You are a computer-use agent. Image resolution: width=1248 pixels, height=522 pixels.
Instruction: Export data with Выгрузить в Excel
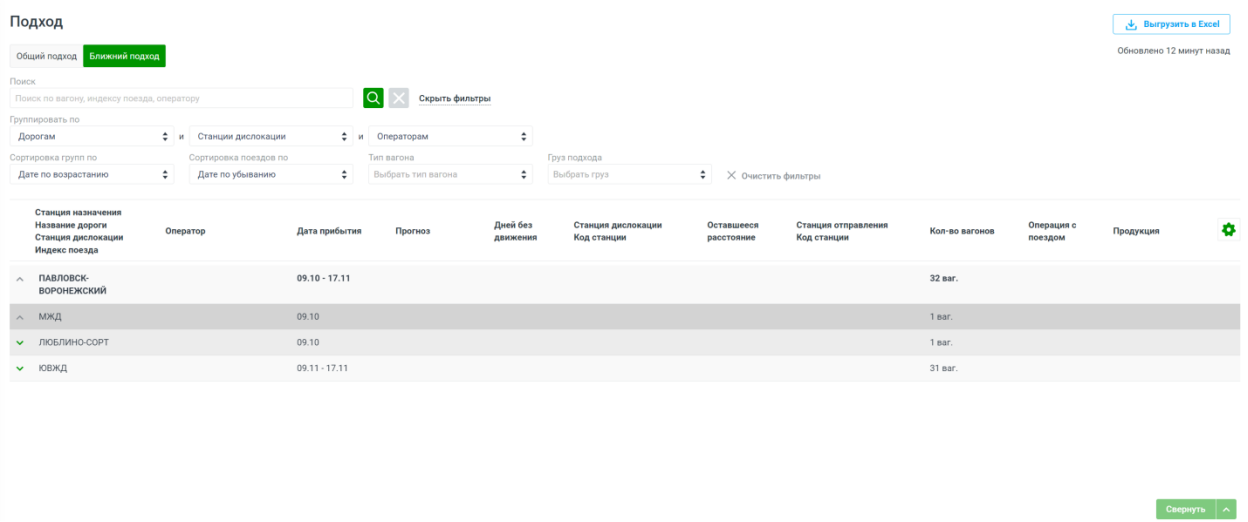tap(1171, 25)
